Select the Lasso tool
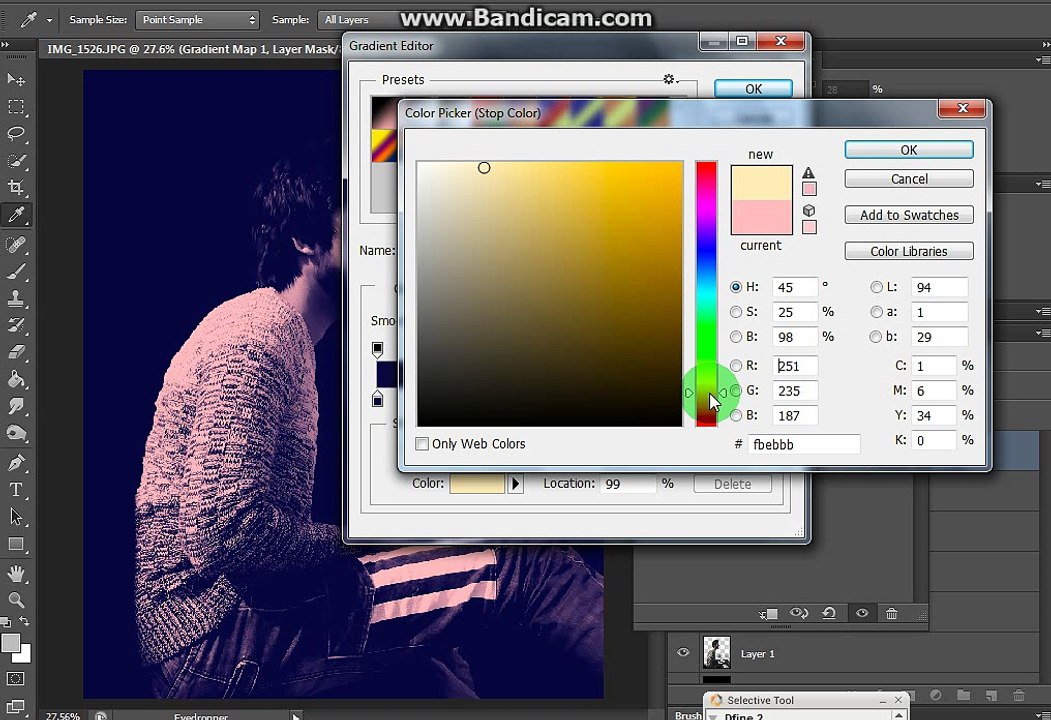The image size is (1051, 720). point(16,133)
